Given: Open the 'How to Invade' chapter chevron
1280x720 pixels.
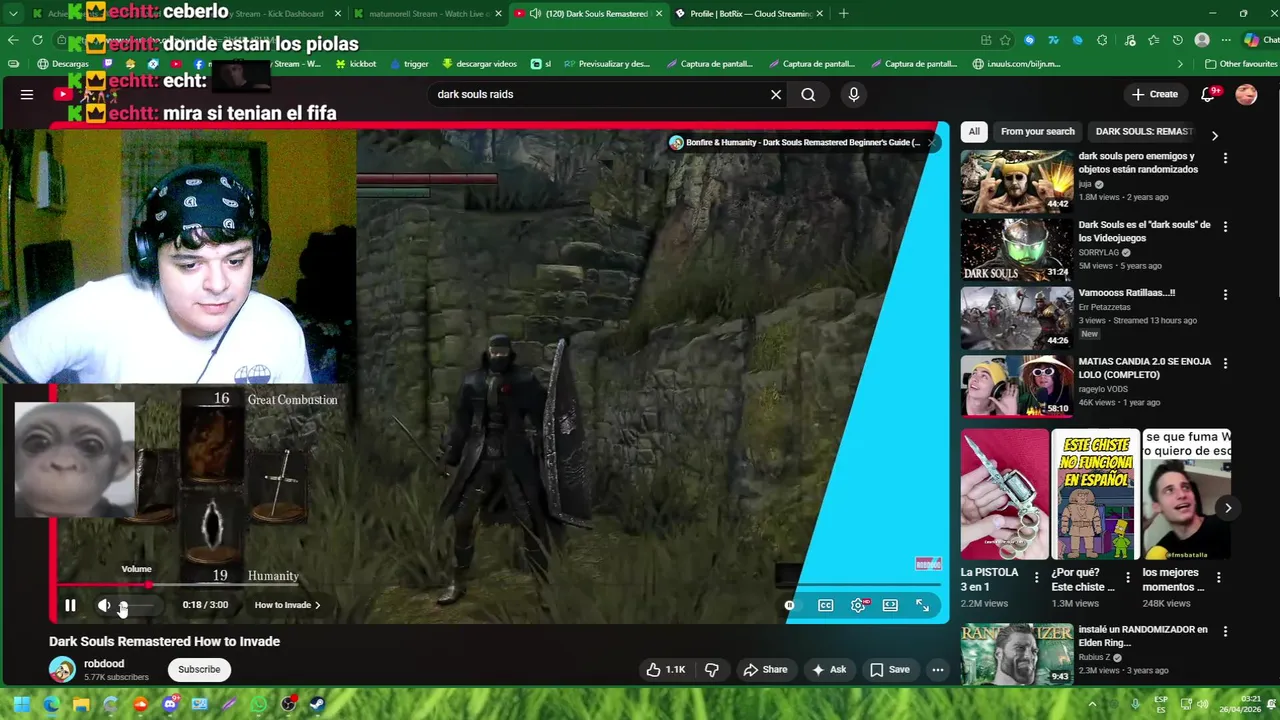Looking at the screenshot, I should pos(318,605).
